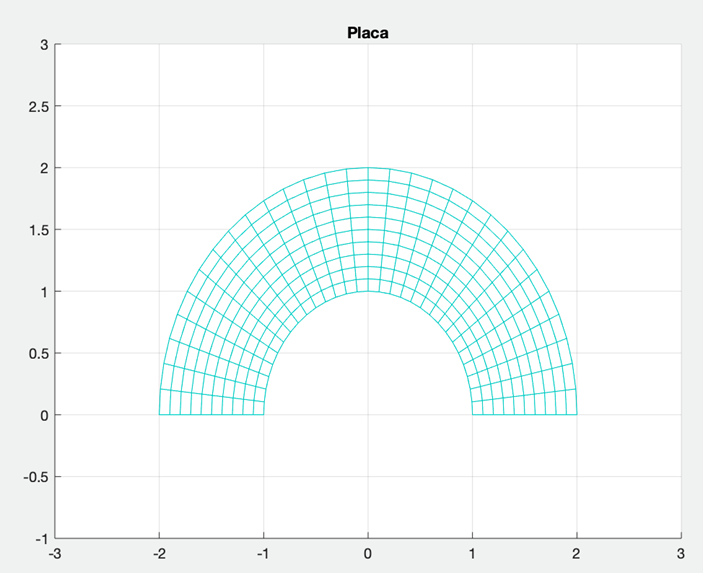The image size is (703, 573).
Task: Select the y-axis tick label 0.5
Action: (x=38, y=353)
